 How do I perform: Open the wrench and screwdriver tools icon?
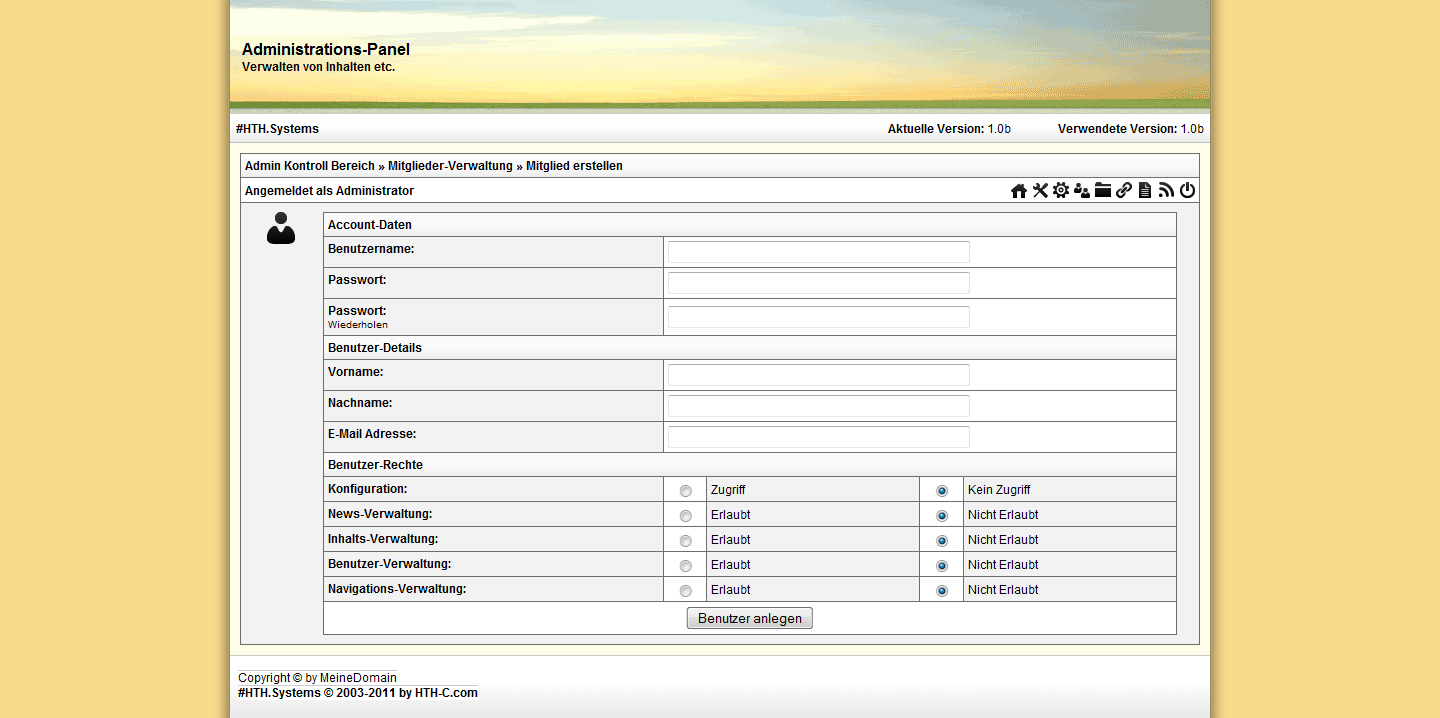(1040, 191)
